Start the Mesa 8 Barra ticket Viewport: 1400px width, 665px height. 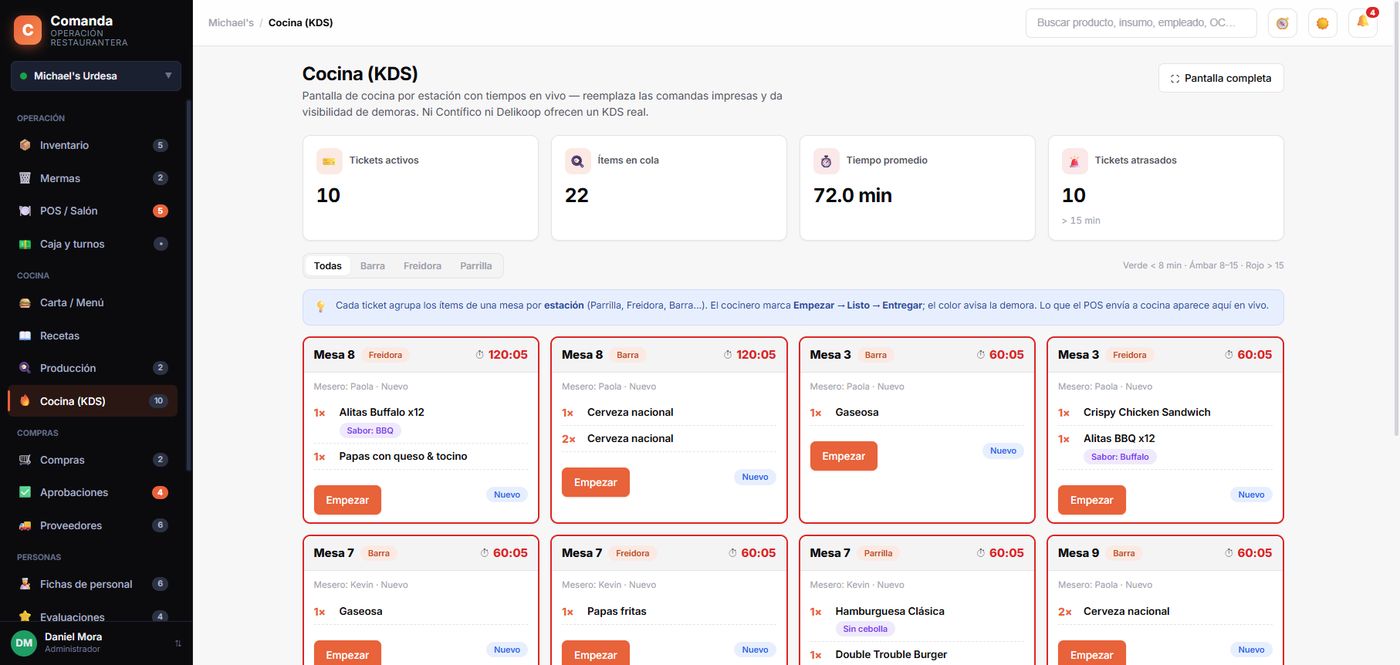[x=595, y=482]
